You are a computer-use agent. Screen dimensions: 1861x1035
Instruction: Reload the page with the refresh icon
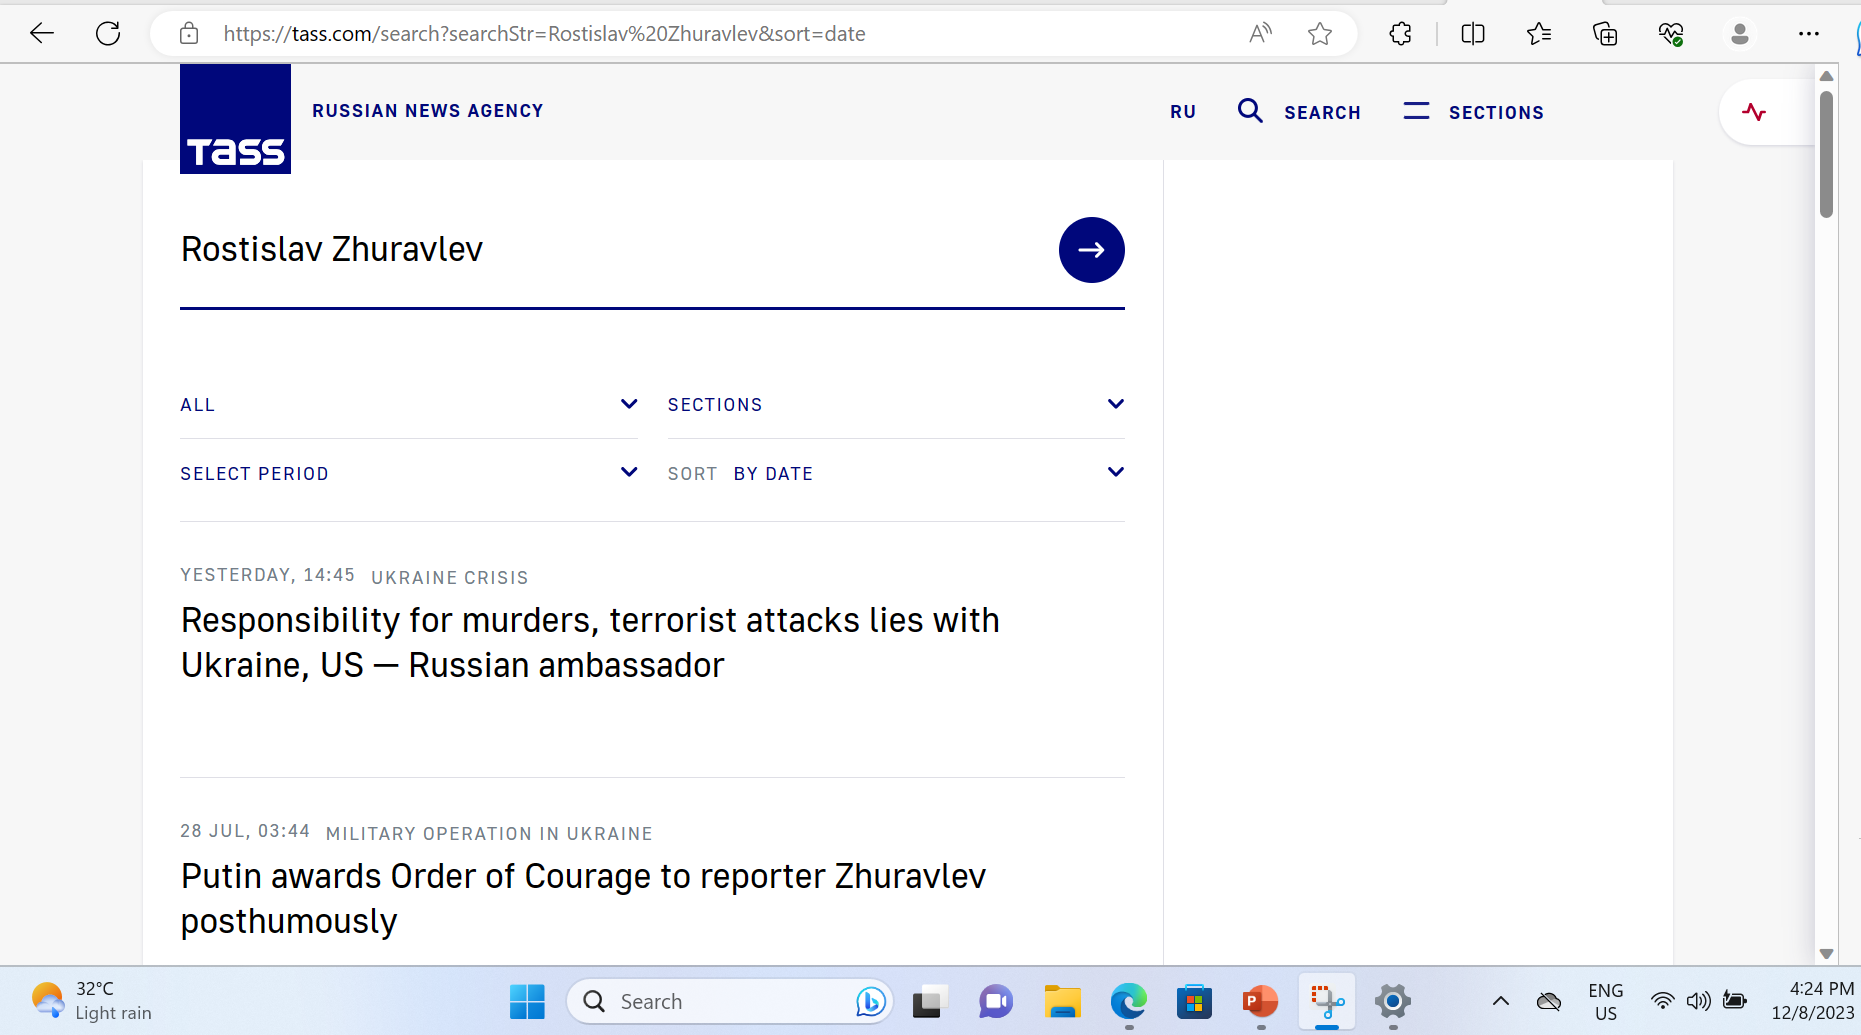click(108, 34)
